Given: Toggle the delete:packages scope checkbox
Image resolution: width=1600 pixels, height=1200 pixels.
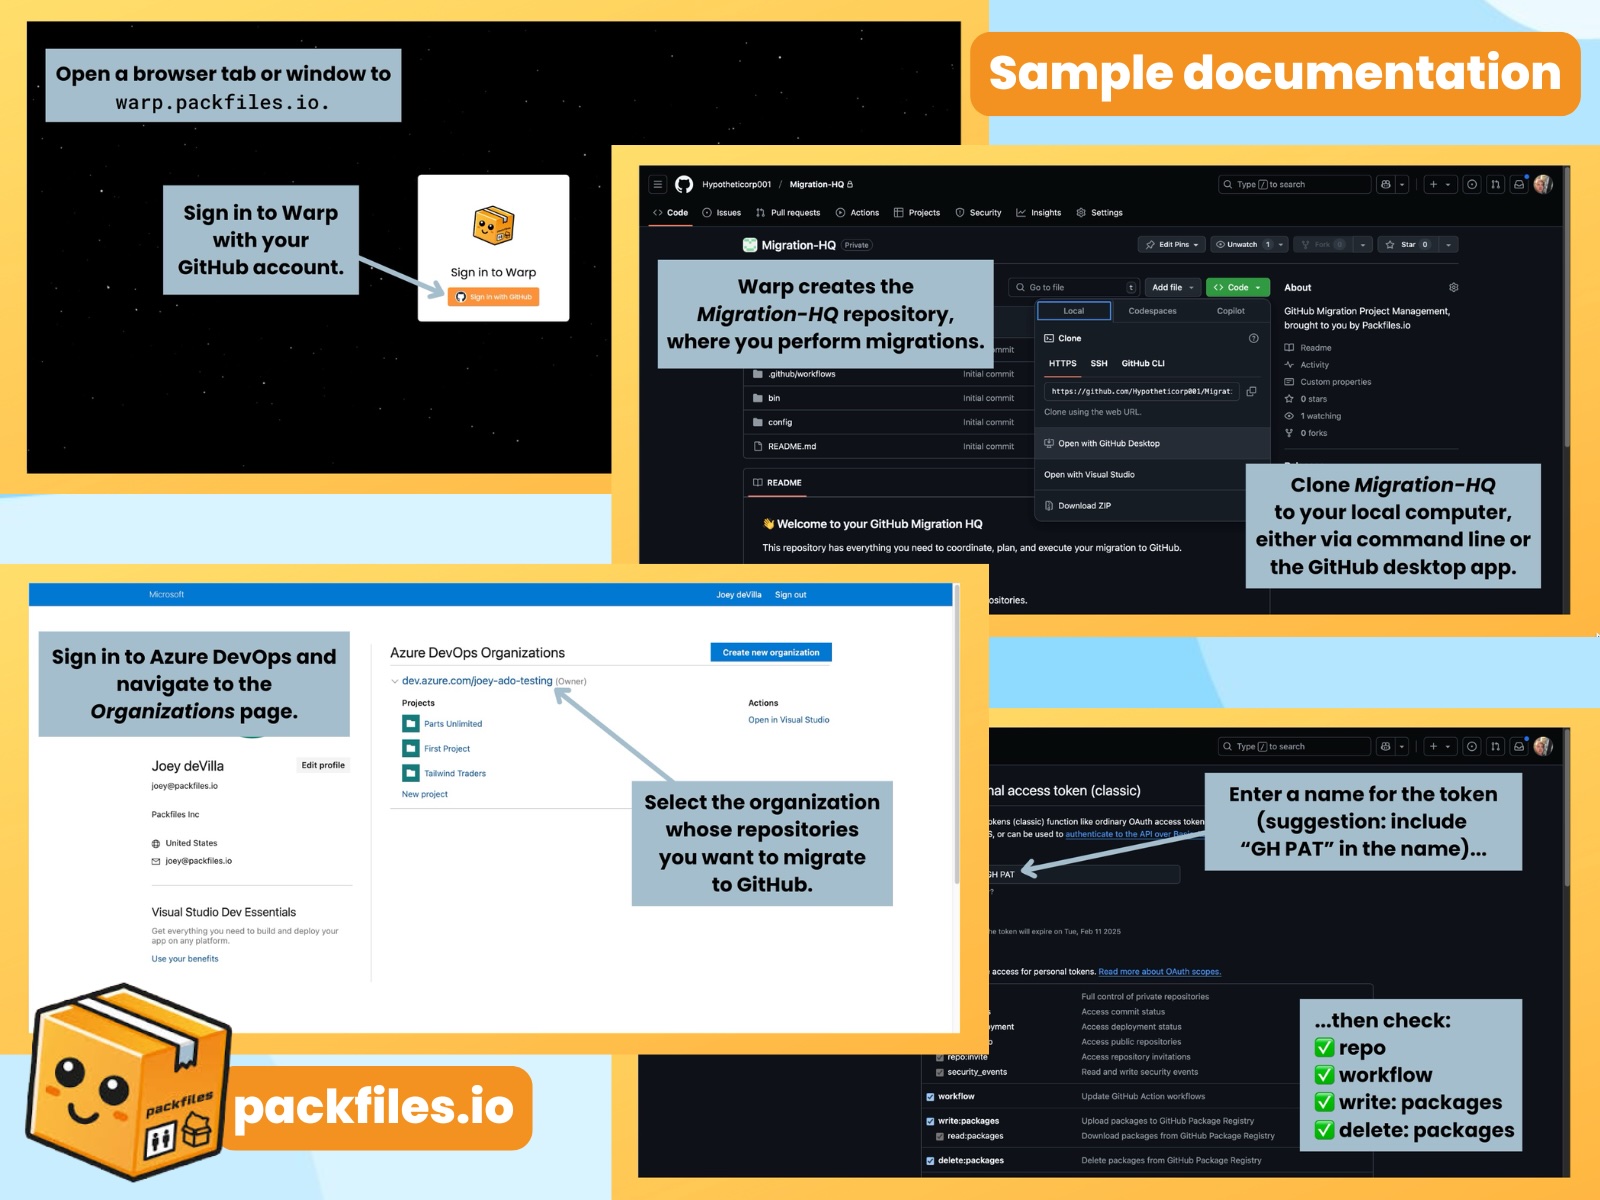Looking at the screenshot, I should tap(930, 1161).
